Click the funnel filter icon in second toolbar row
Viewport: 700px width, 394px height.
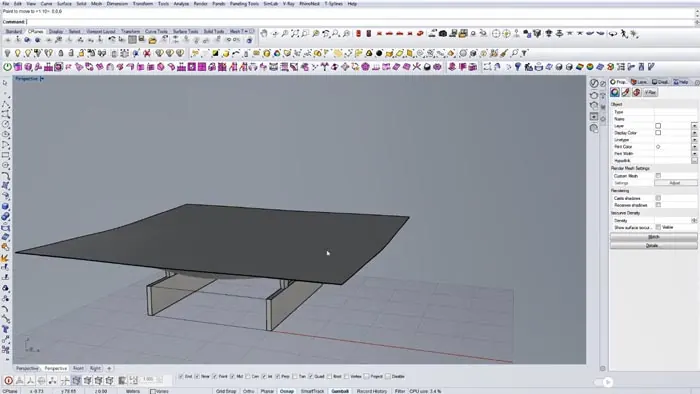point(525,53)
